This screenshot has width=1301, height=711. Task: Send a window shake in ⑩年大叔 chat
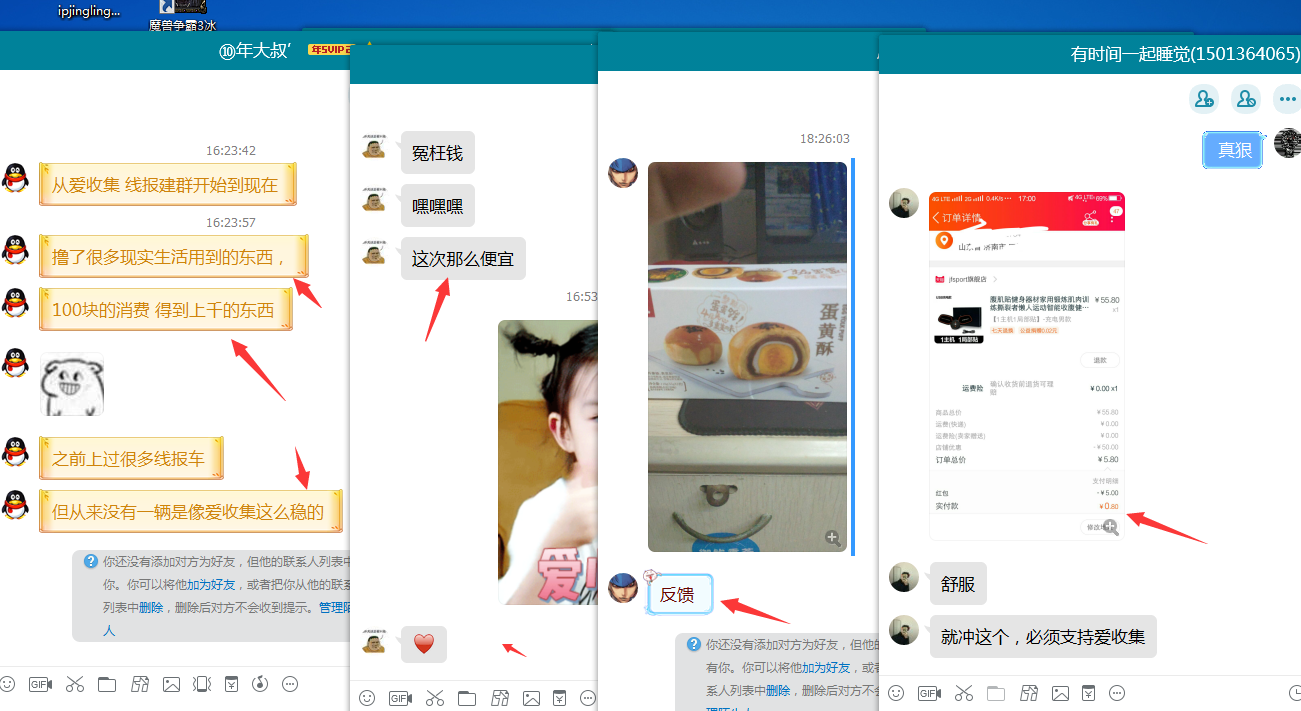coord(202,684)
